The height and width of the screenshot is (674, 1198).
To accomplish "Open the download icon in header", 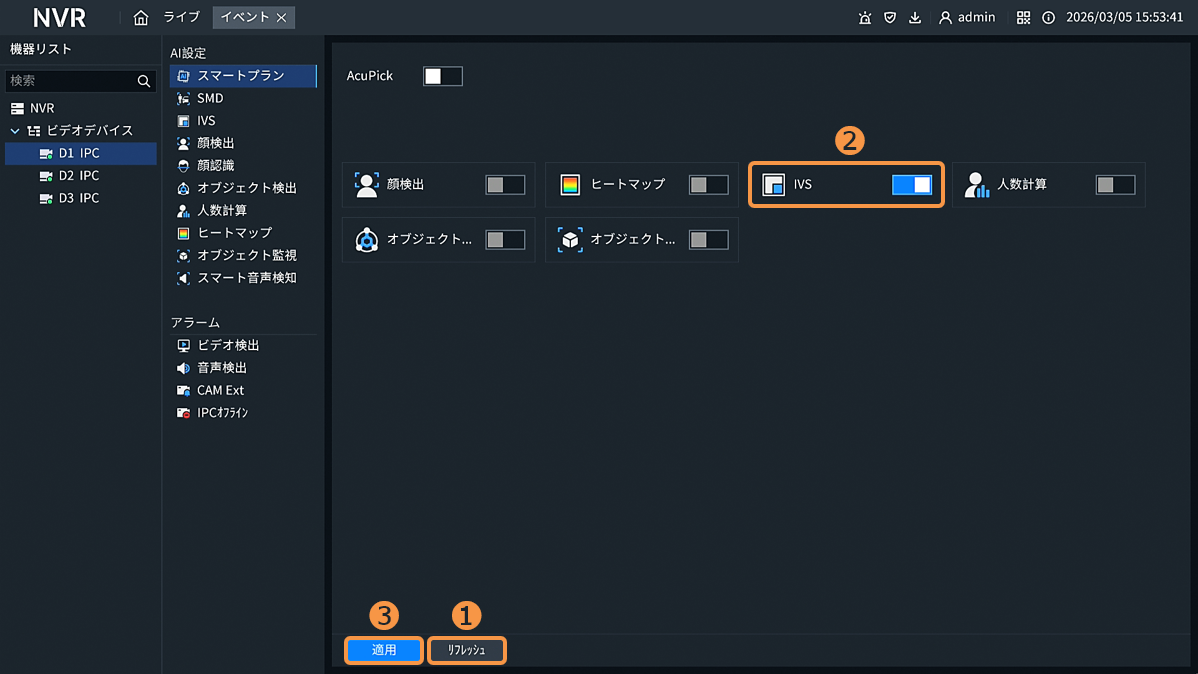I will coord(915,18).
